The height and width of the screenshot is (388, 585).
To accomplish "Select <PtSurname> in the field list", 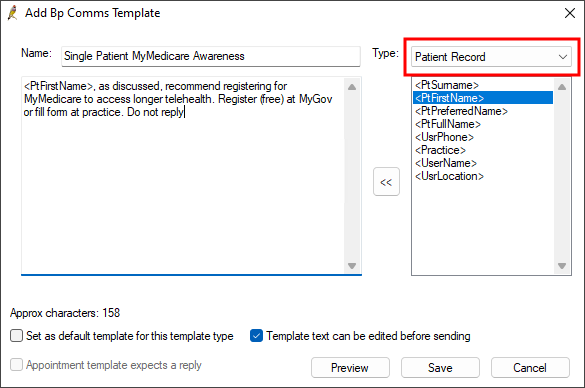I will tap(447, 85).
